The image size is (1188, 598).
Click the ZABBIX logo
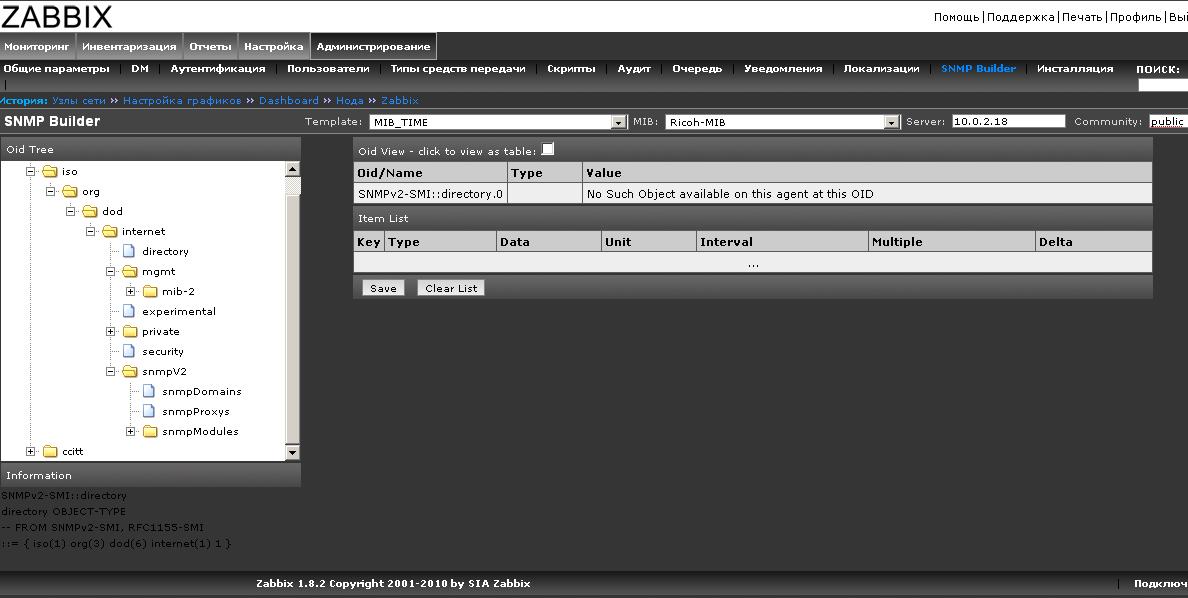(x=56, y=16)
